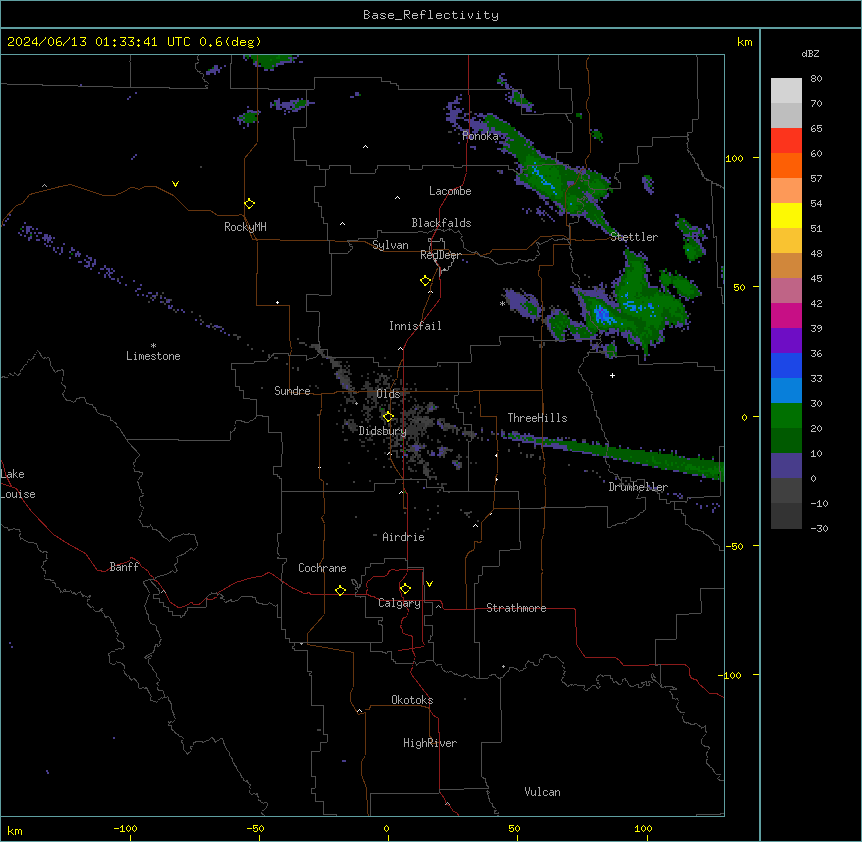Click the Vulcan label
The height and width of the screenshot is (842, 862).
[x=543, y=792]
